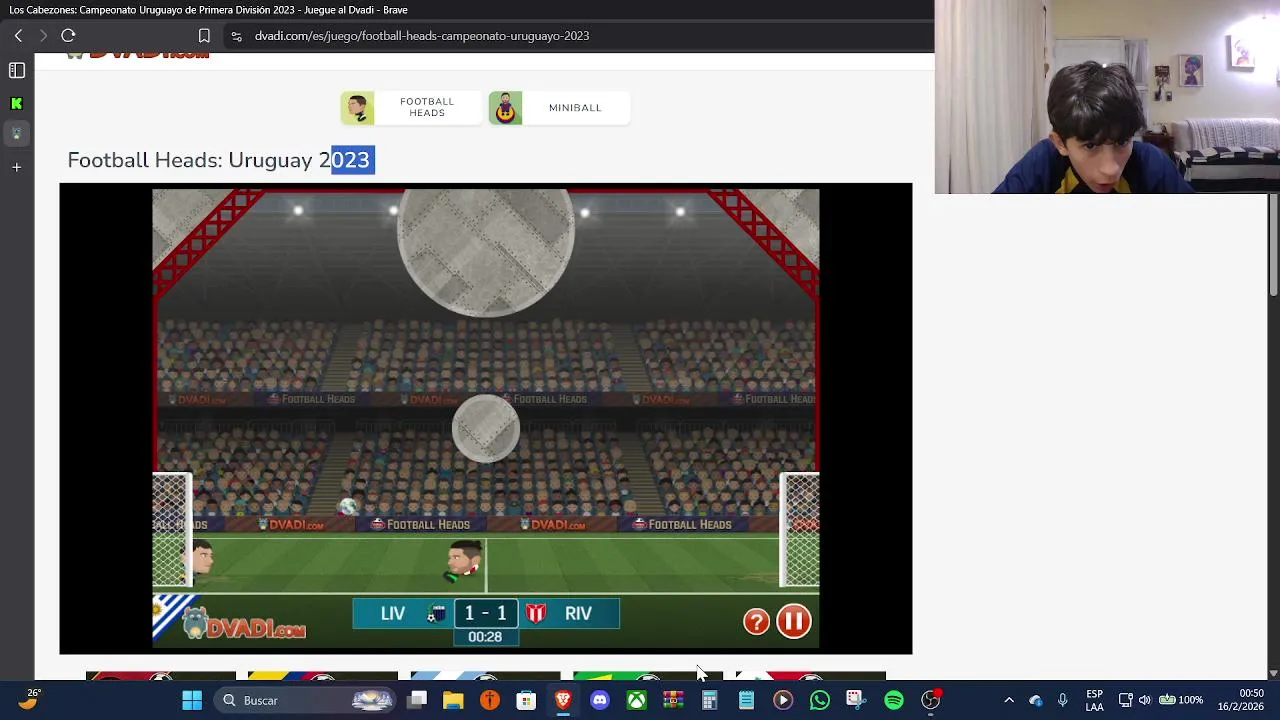Open WhatsApp from taskbar

820,700
